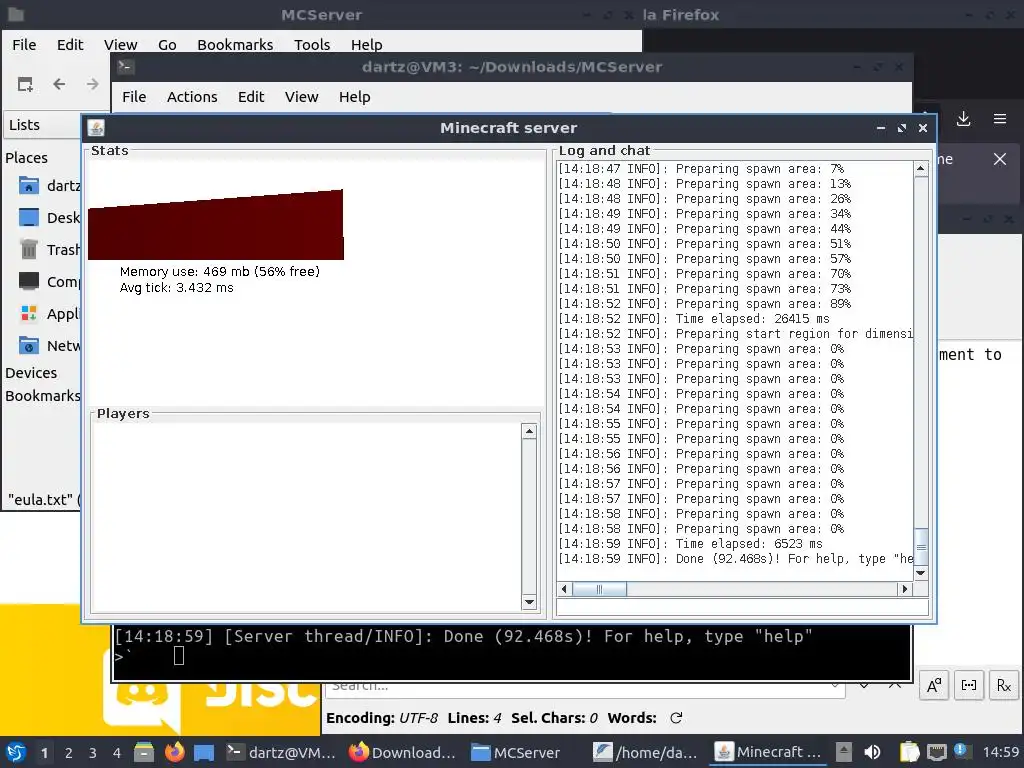The width and height of the screenshot is (1024, 768).
Task: Switch to /home/da... editor taskbar button
Action: click(x=645, y=753)
